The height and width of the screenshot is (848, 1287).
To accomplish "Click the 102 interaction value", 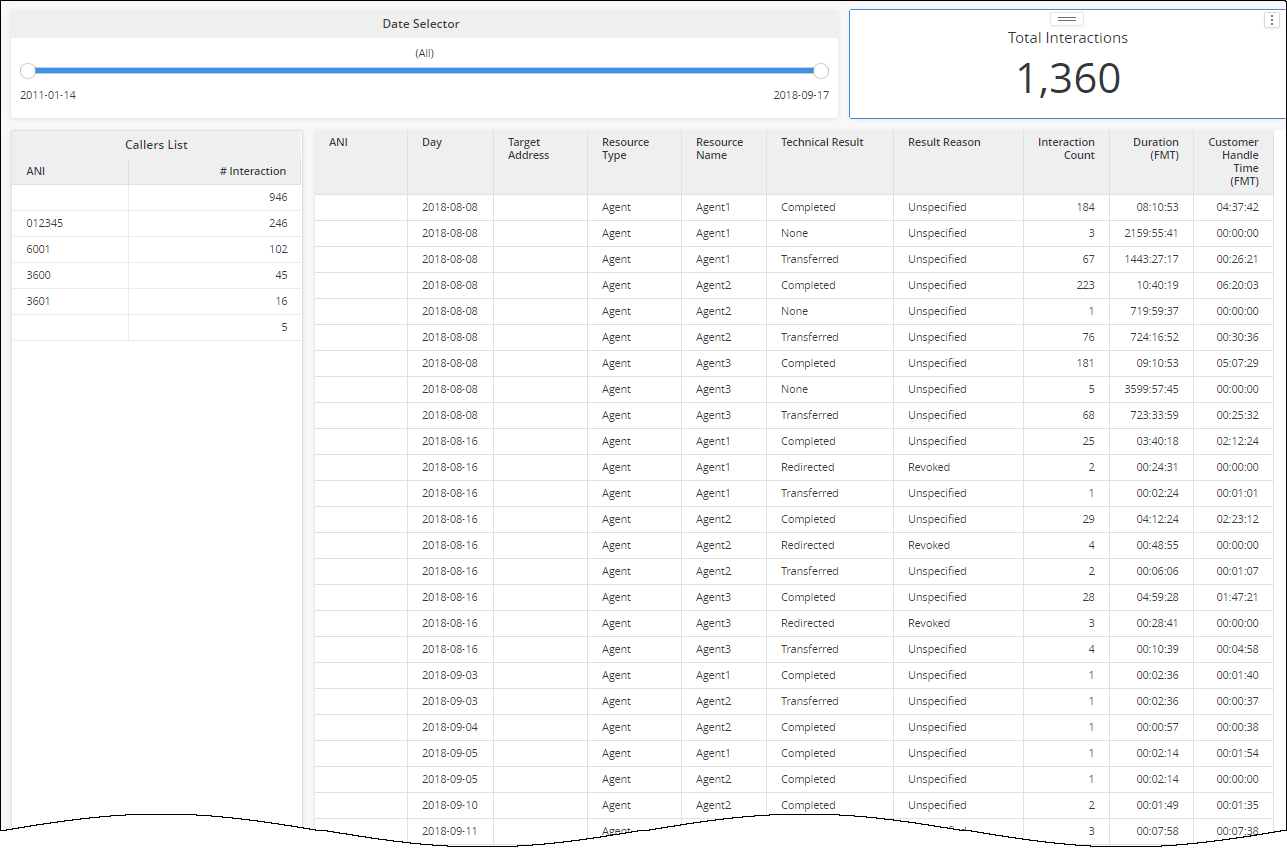I will tap(278, 249).
